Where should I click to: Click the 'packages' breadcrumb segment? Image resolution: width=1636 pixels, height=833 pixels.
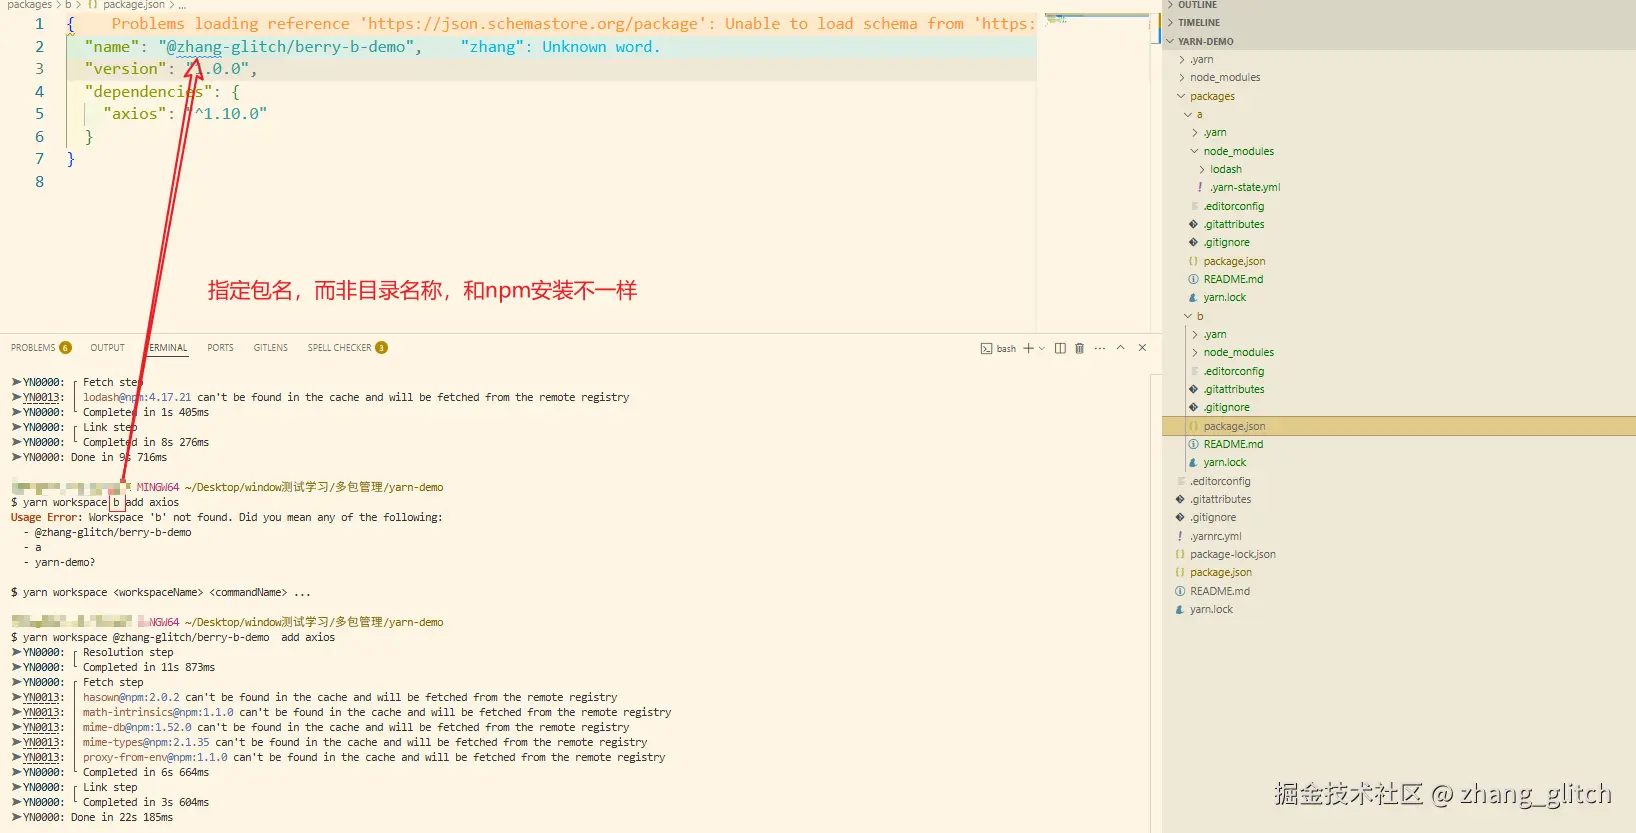(x=29, y=5)
